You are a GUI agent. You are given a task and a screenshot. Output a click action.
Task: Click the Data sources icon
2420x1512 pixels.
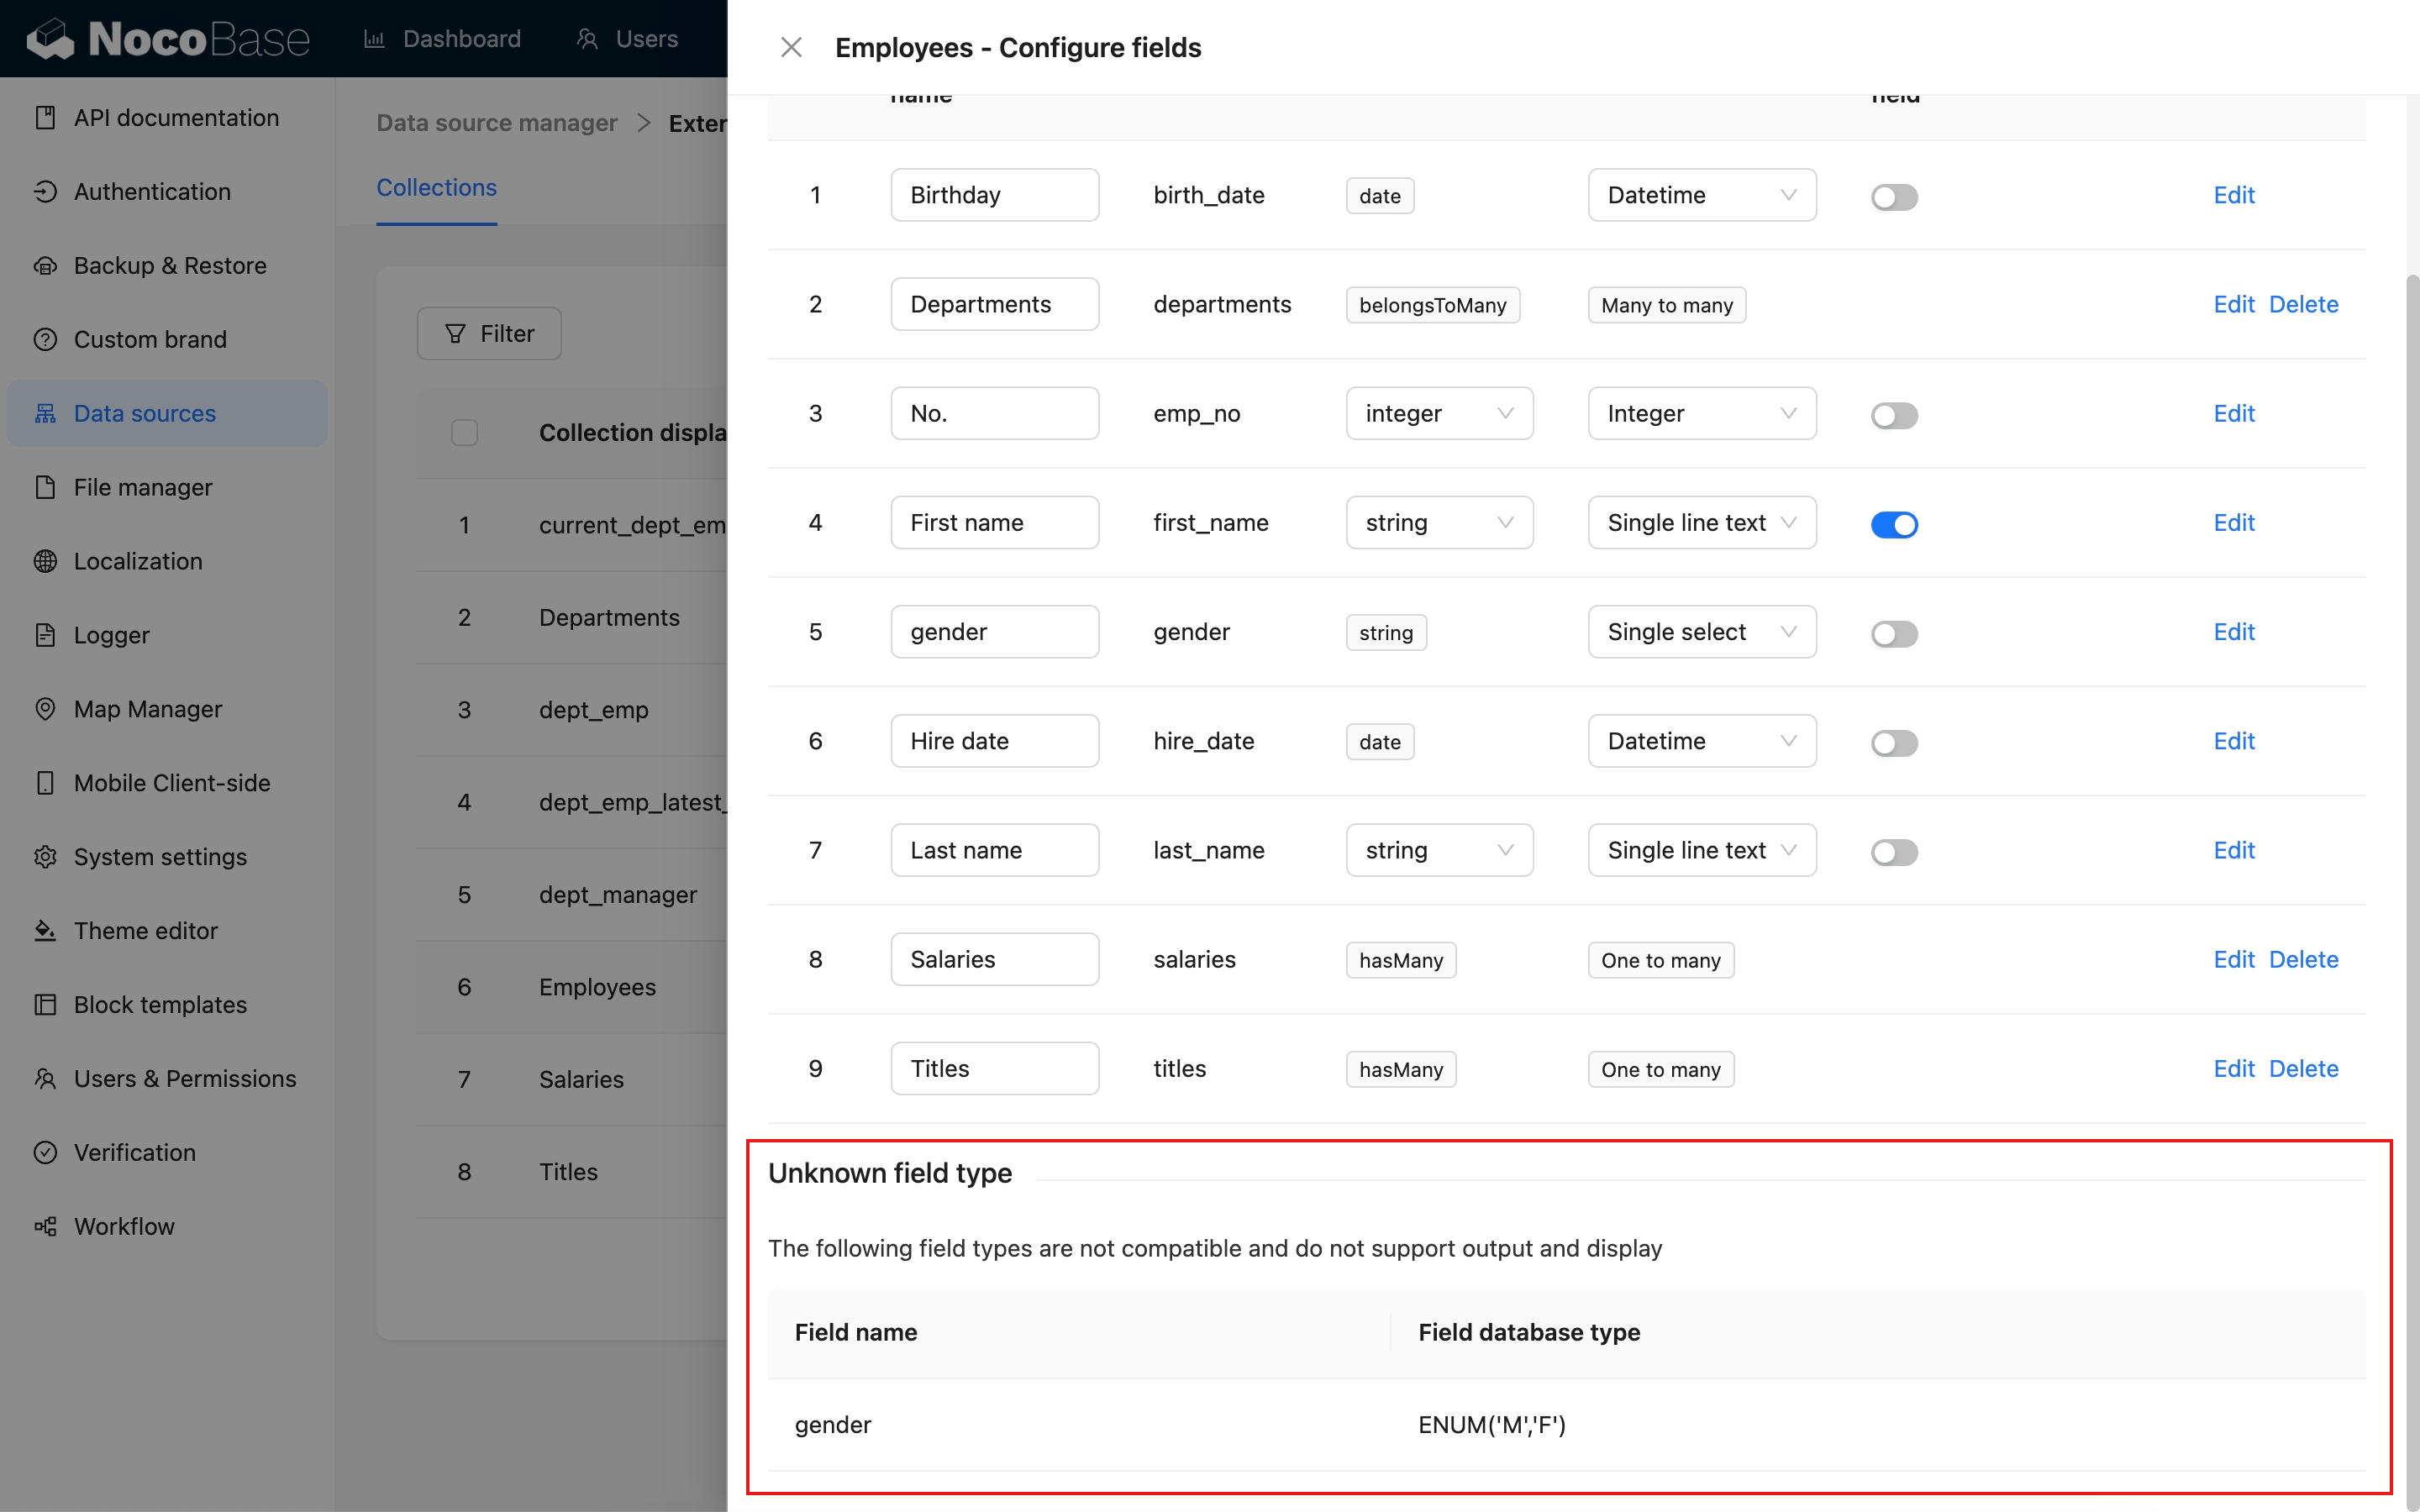(45, 414)
